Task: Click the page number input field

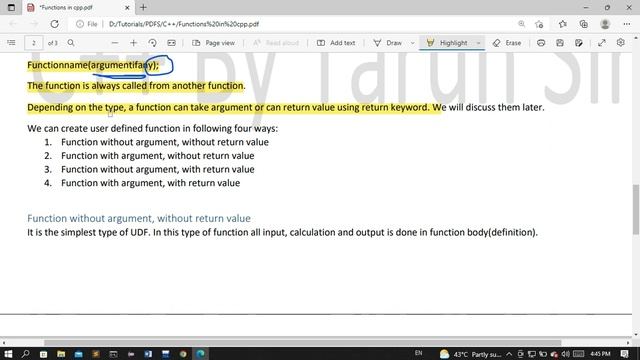Action: click(33, 43)
